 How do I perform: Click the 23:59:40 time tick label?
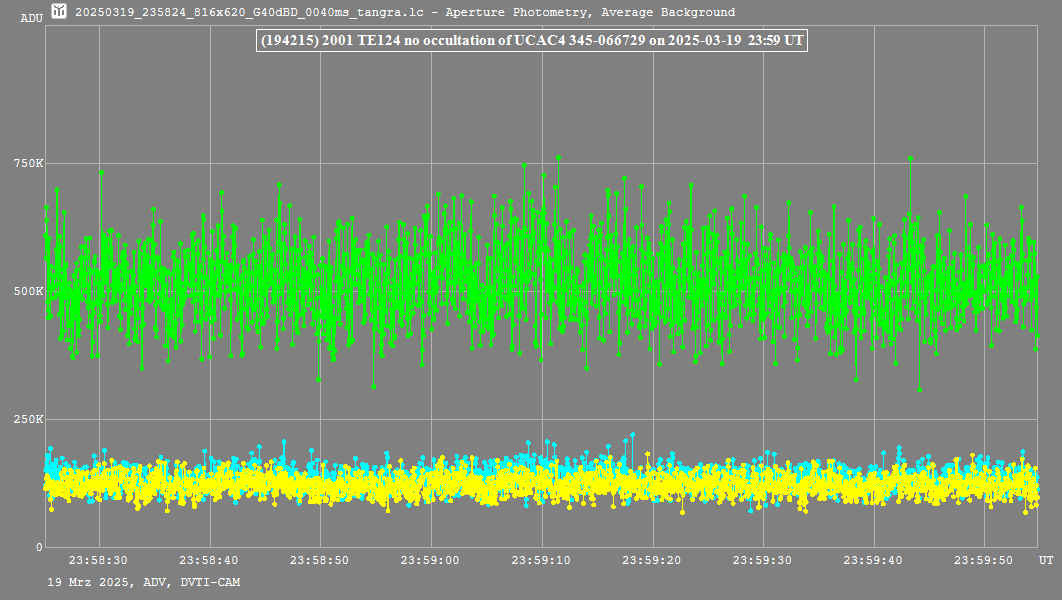874,561
